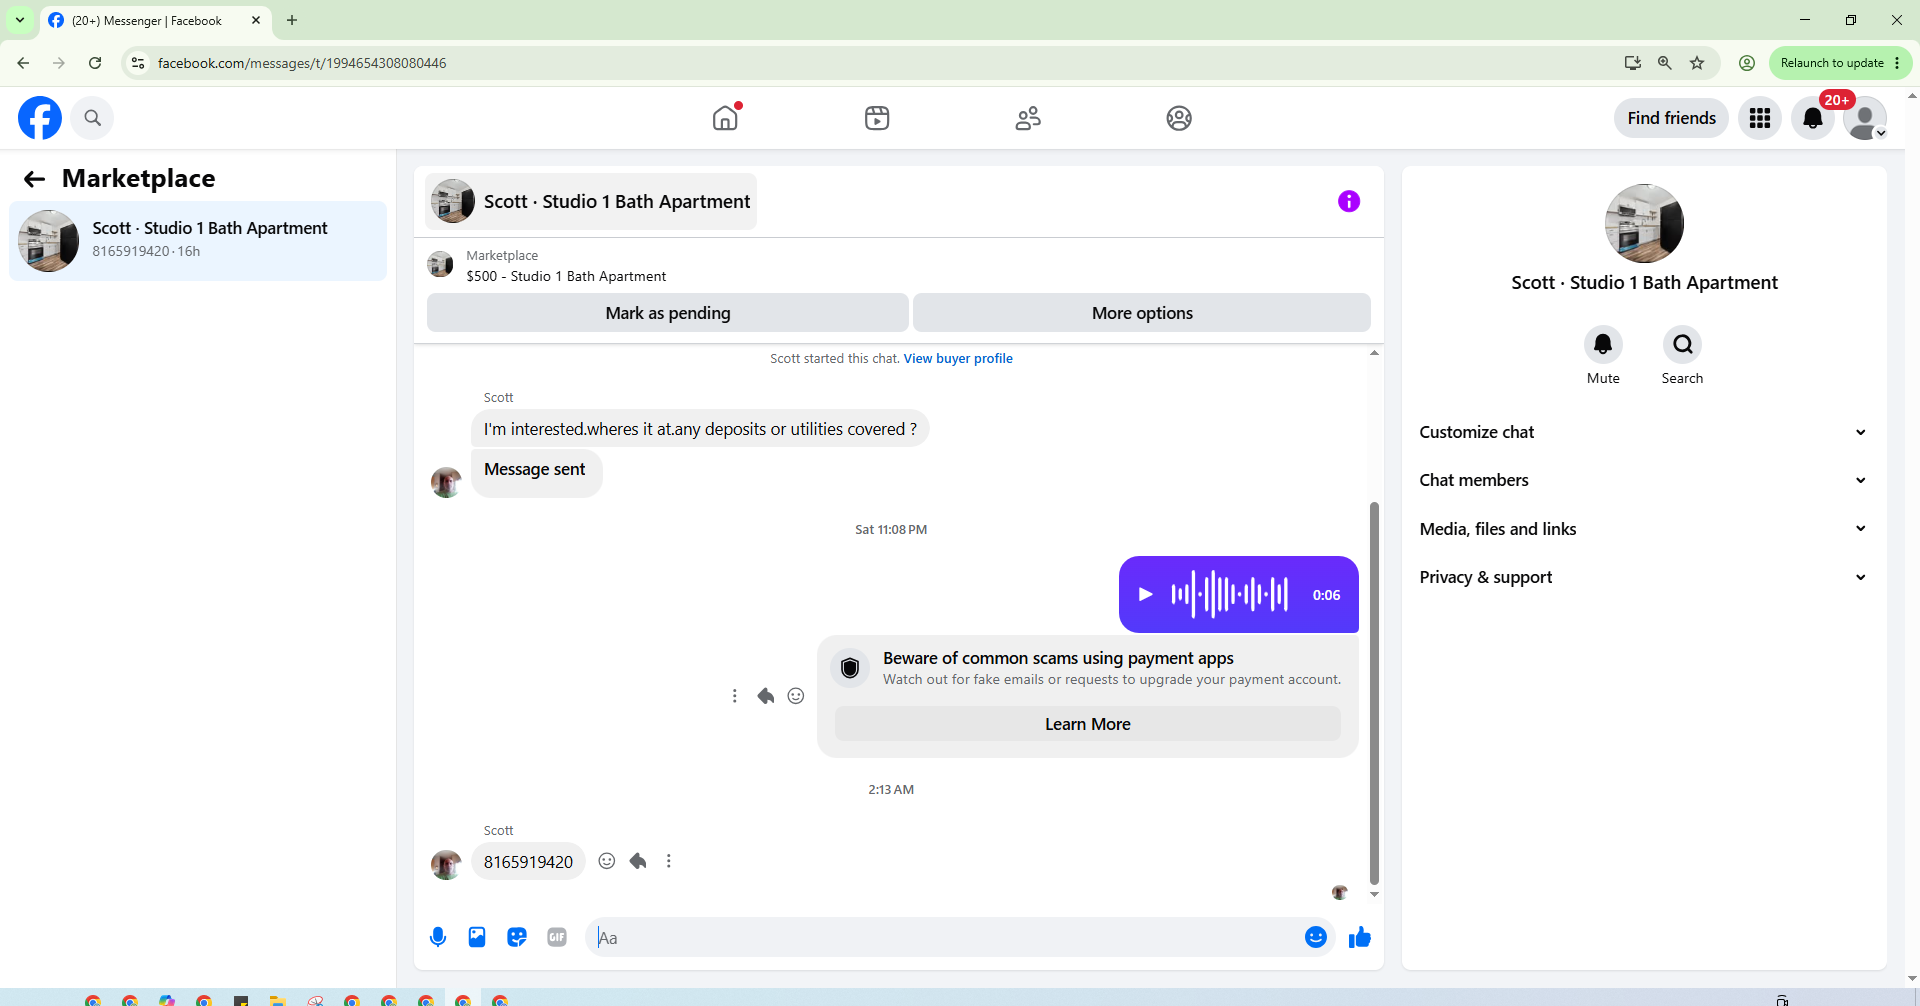Record a voice clip with the microphone icon
The width and height of the screenshot is (1920, 1006).
coord(438,937)
